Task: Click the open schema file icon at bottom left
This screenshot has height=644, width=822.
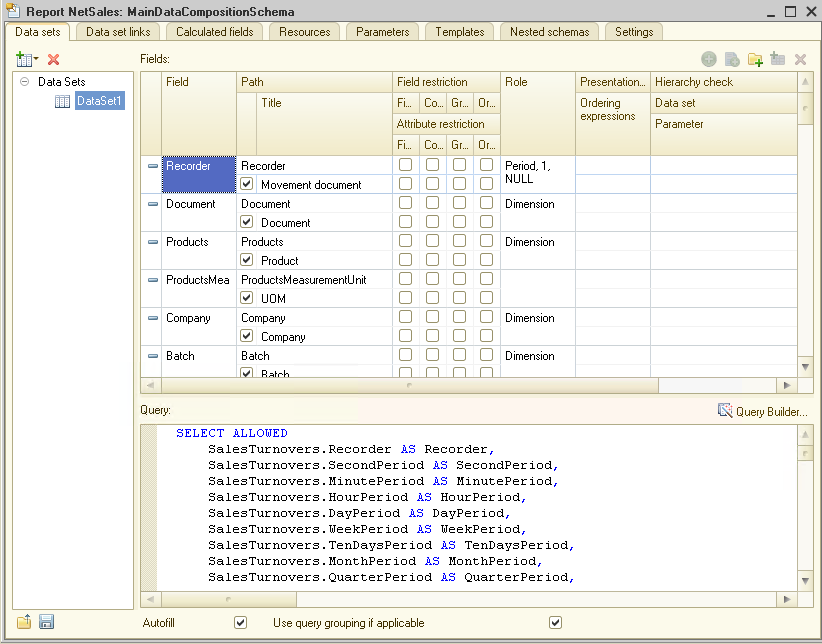Action: tap(24, 622)
